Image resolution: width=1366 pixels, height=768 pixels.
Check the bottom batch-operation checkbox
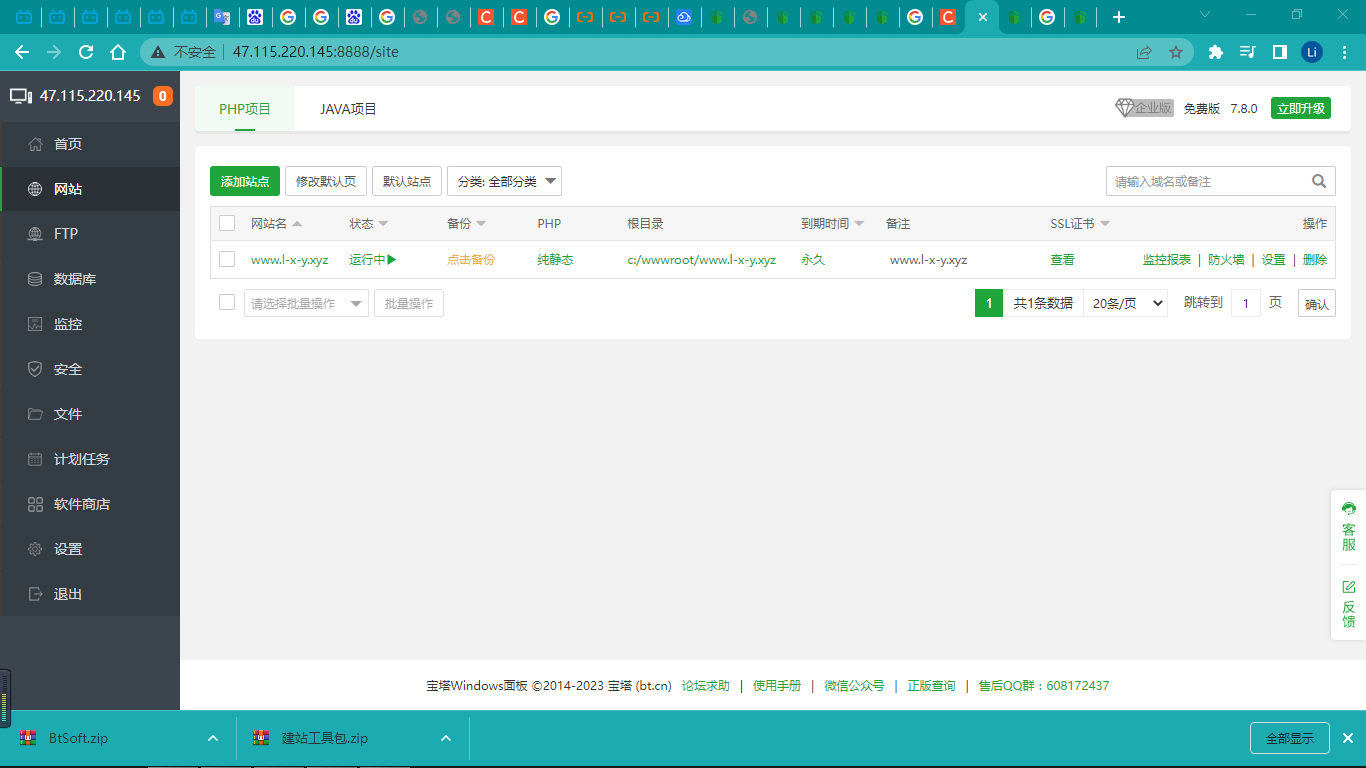(x=227, y=302)
